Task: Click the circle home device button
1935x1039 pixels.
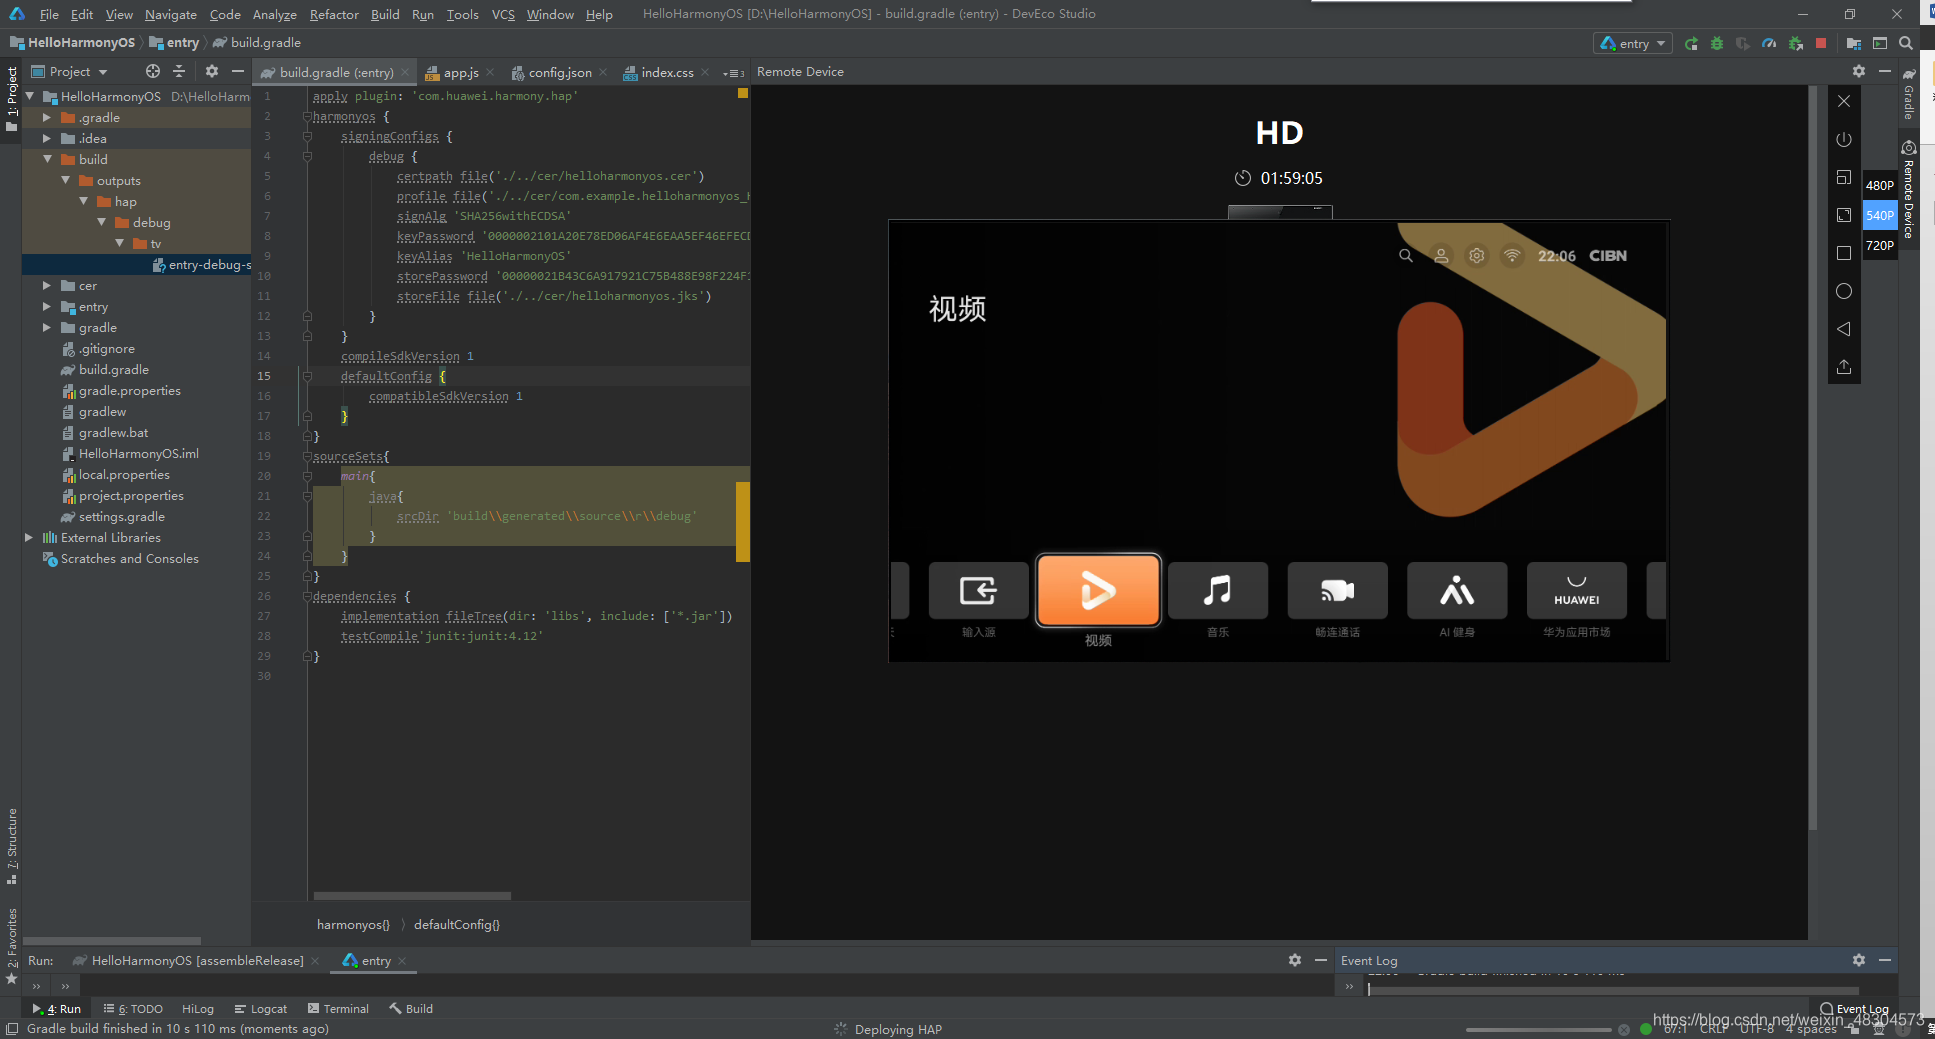Action: click(1844, 291)
